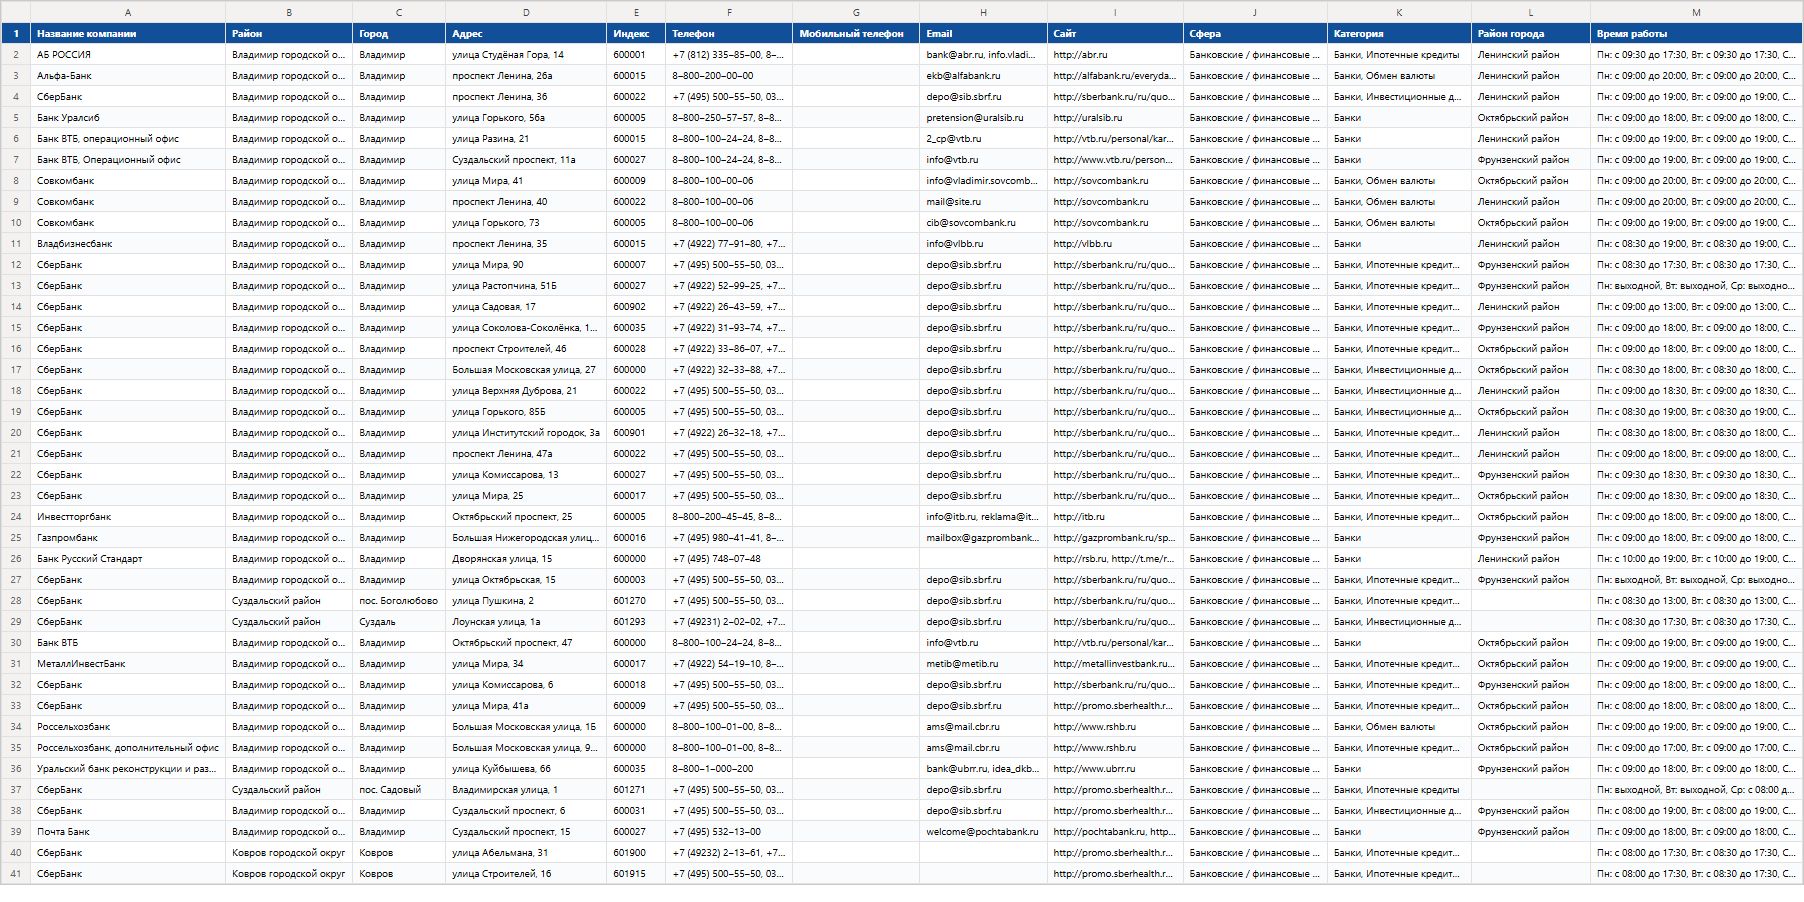Click the email '2_cp@vtb.ru'
Image resolution: width=1804 pixels, height=902 pixels.
(x=983, y=139)
